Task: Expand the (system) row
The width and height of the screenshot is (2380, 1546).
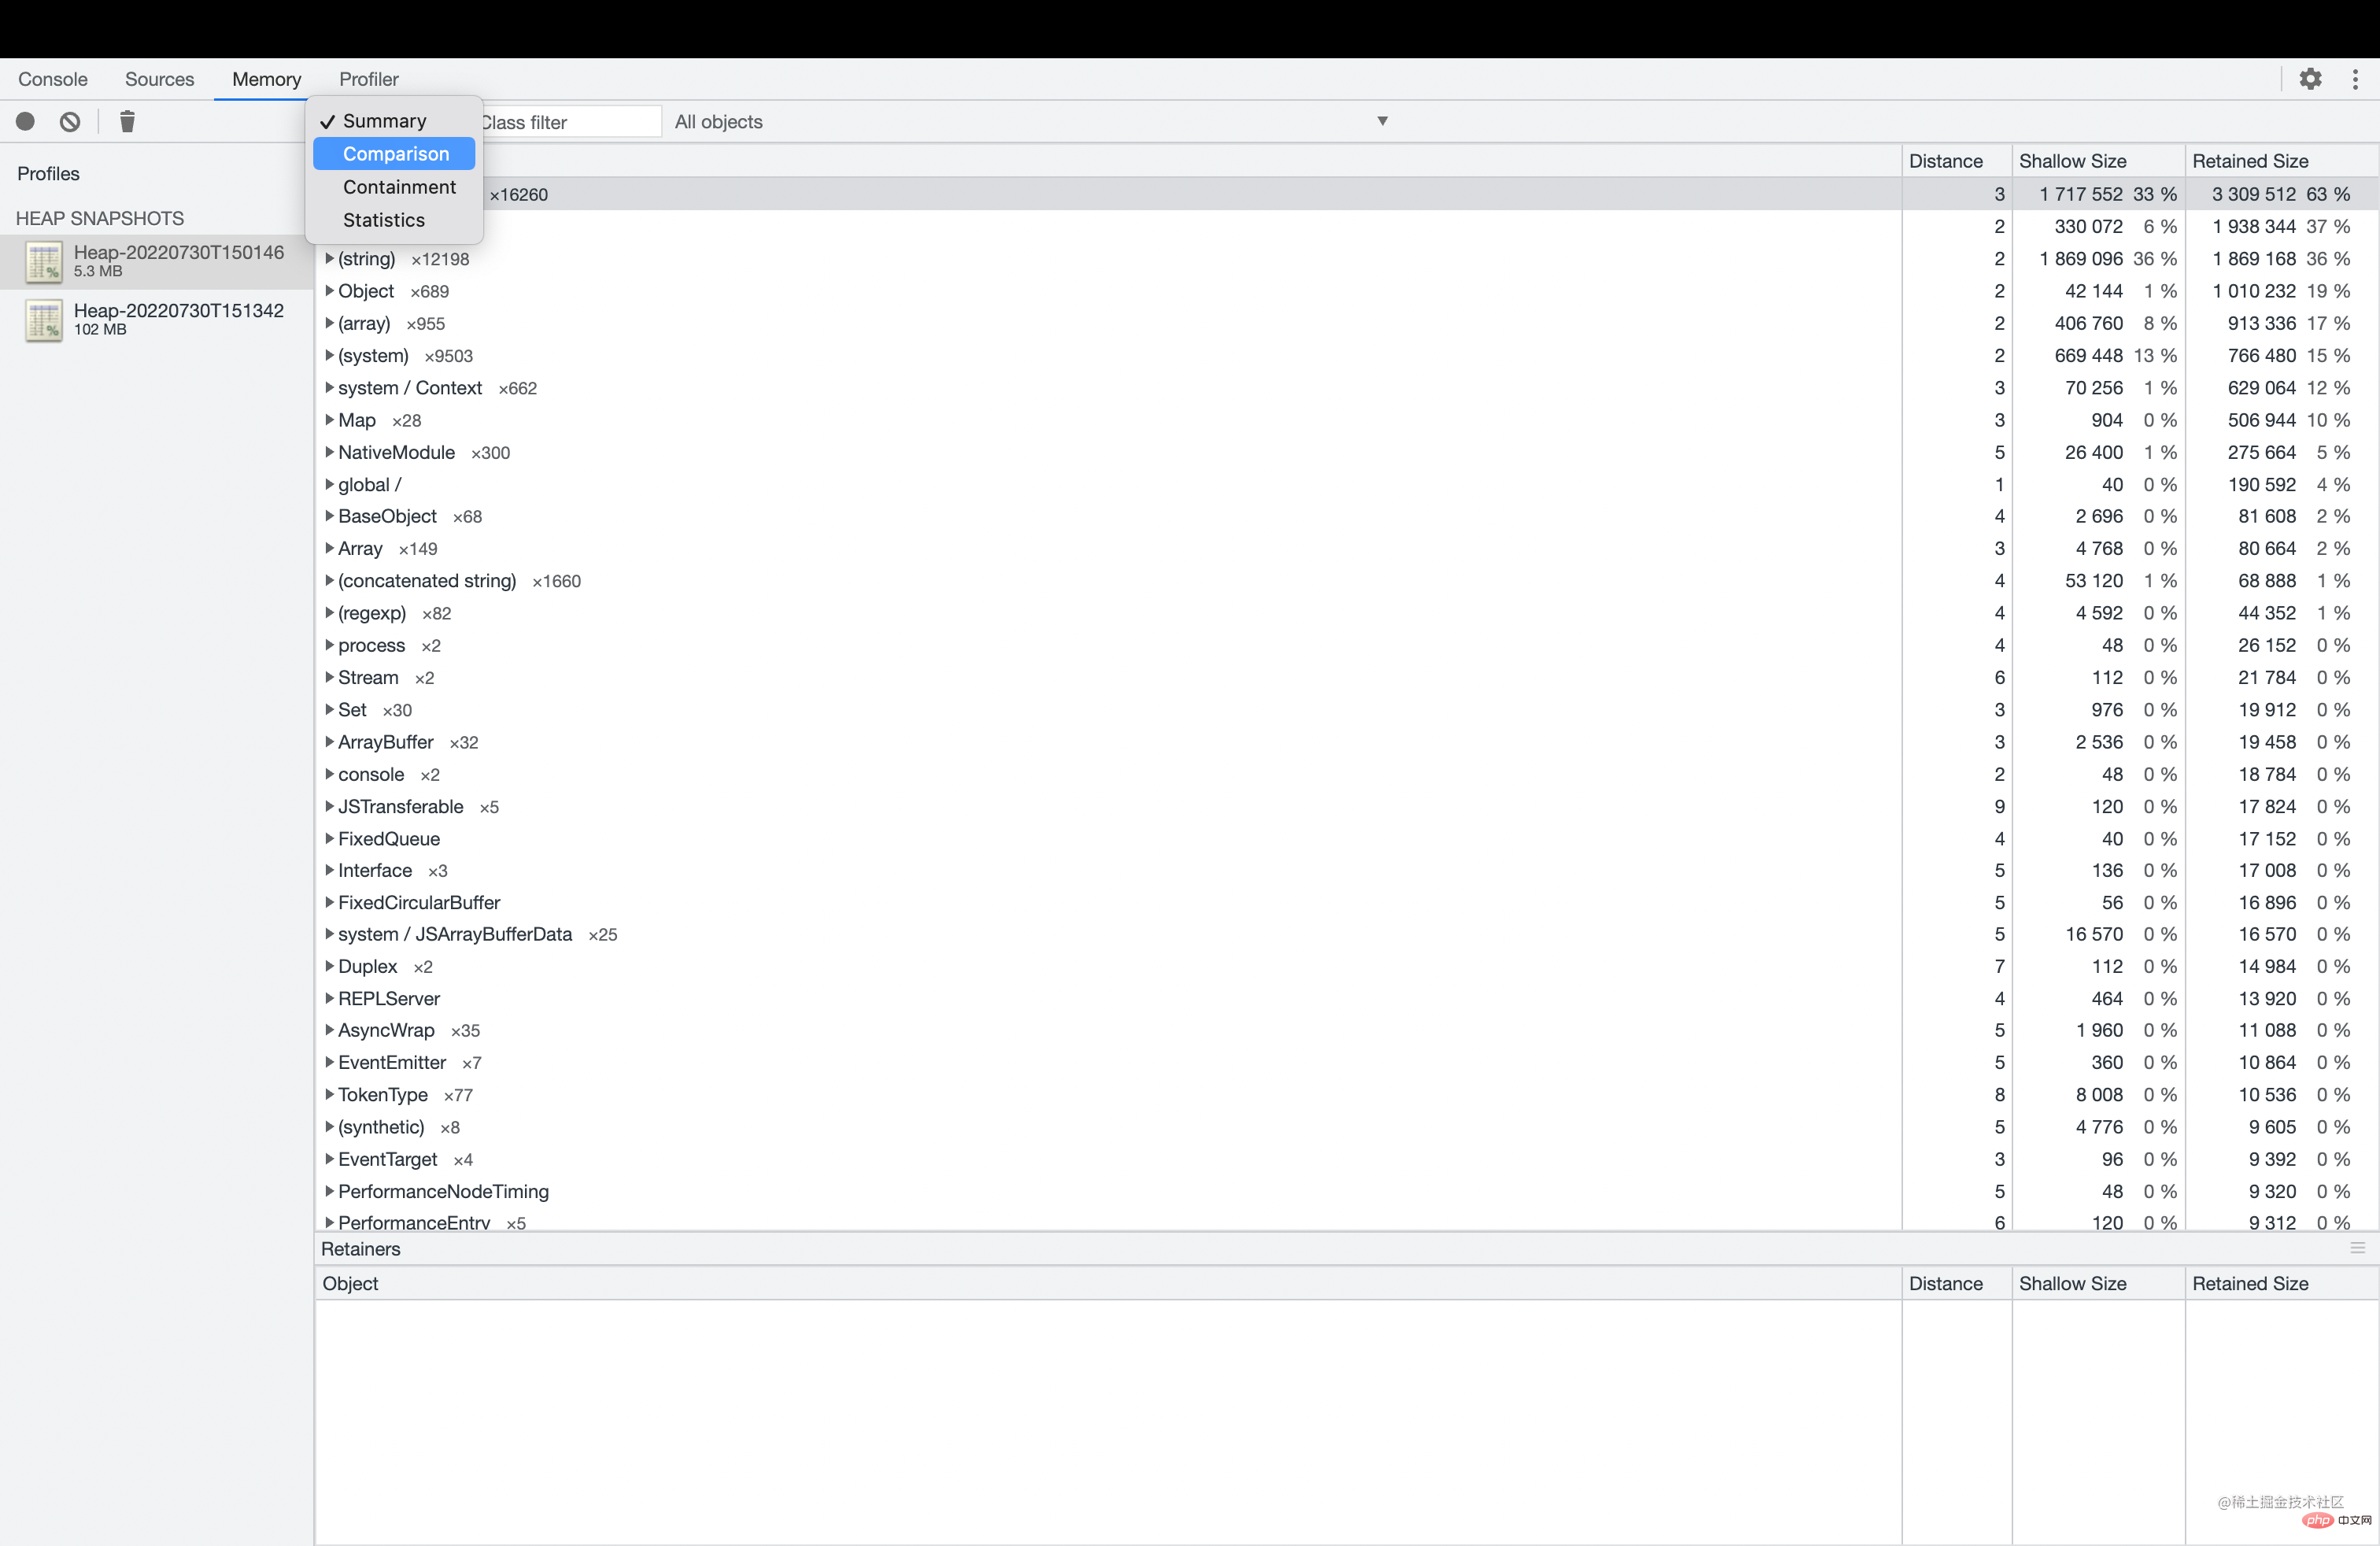Action: [329, 356]
